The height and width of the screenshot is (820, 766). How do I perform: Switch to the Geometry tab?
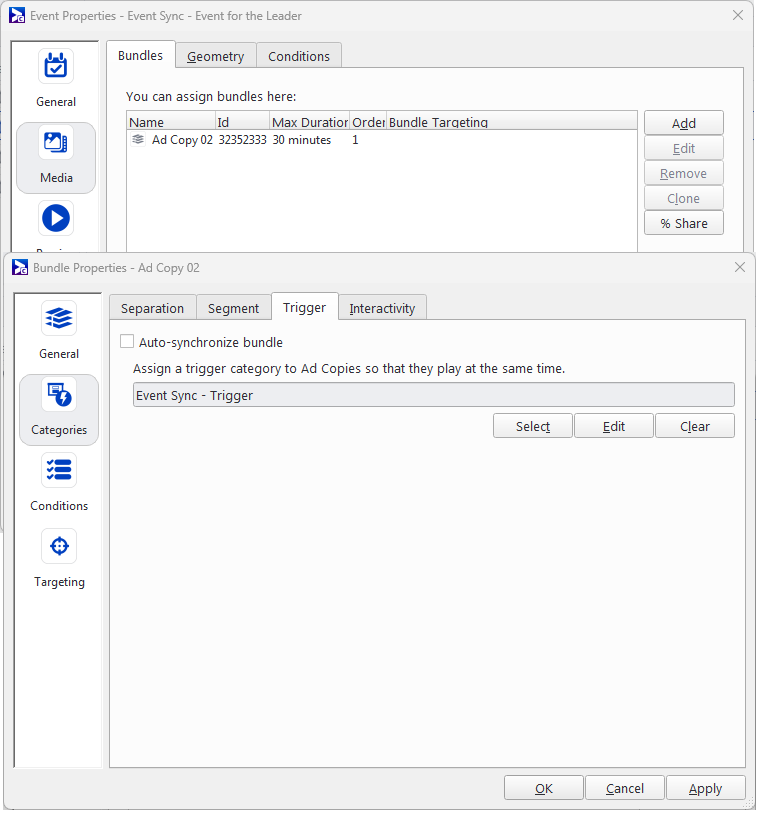215,56
